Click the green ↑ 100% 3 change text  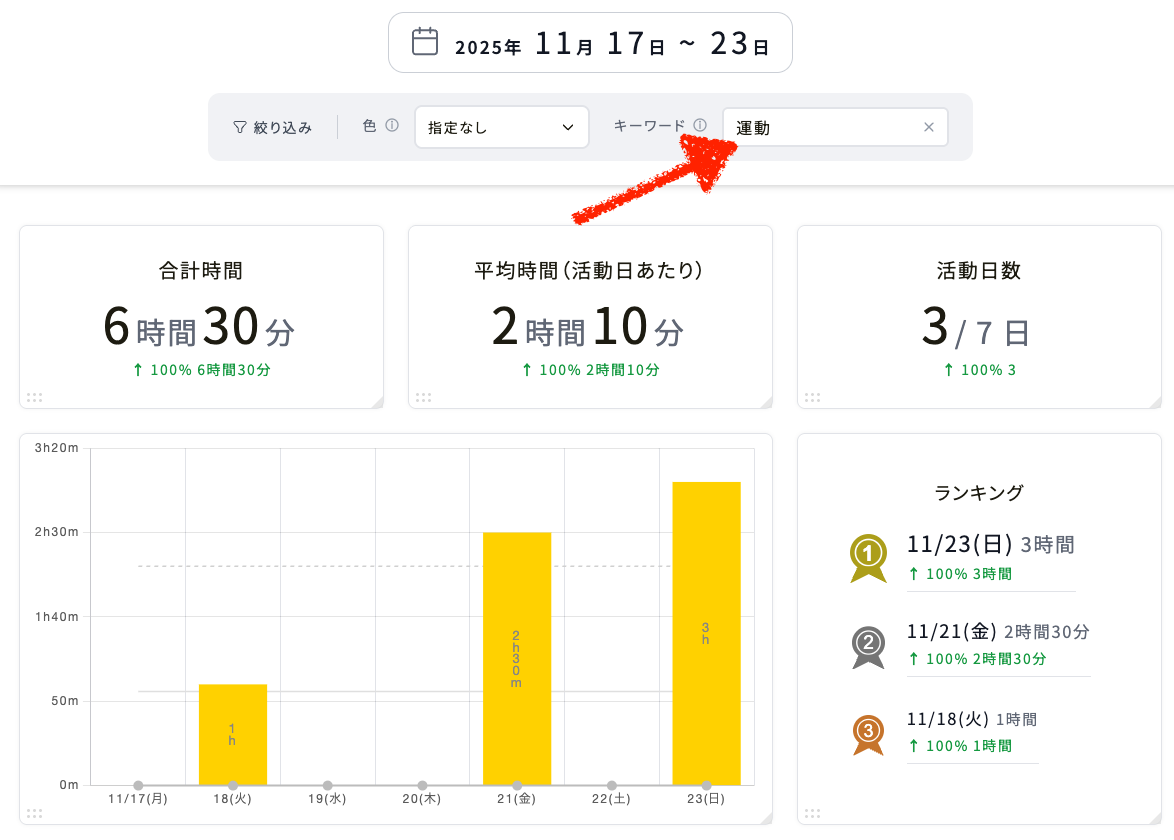[980, 370]
